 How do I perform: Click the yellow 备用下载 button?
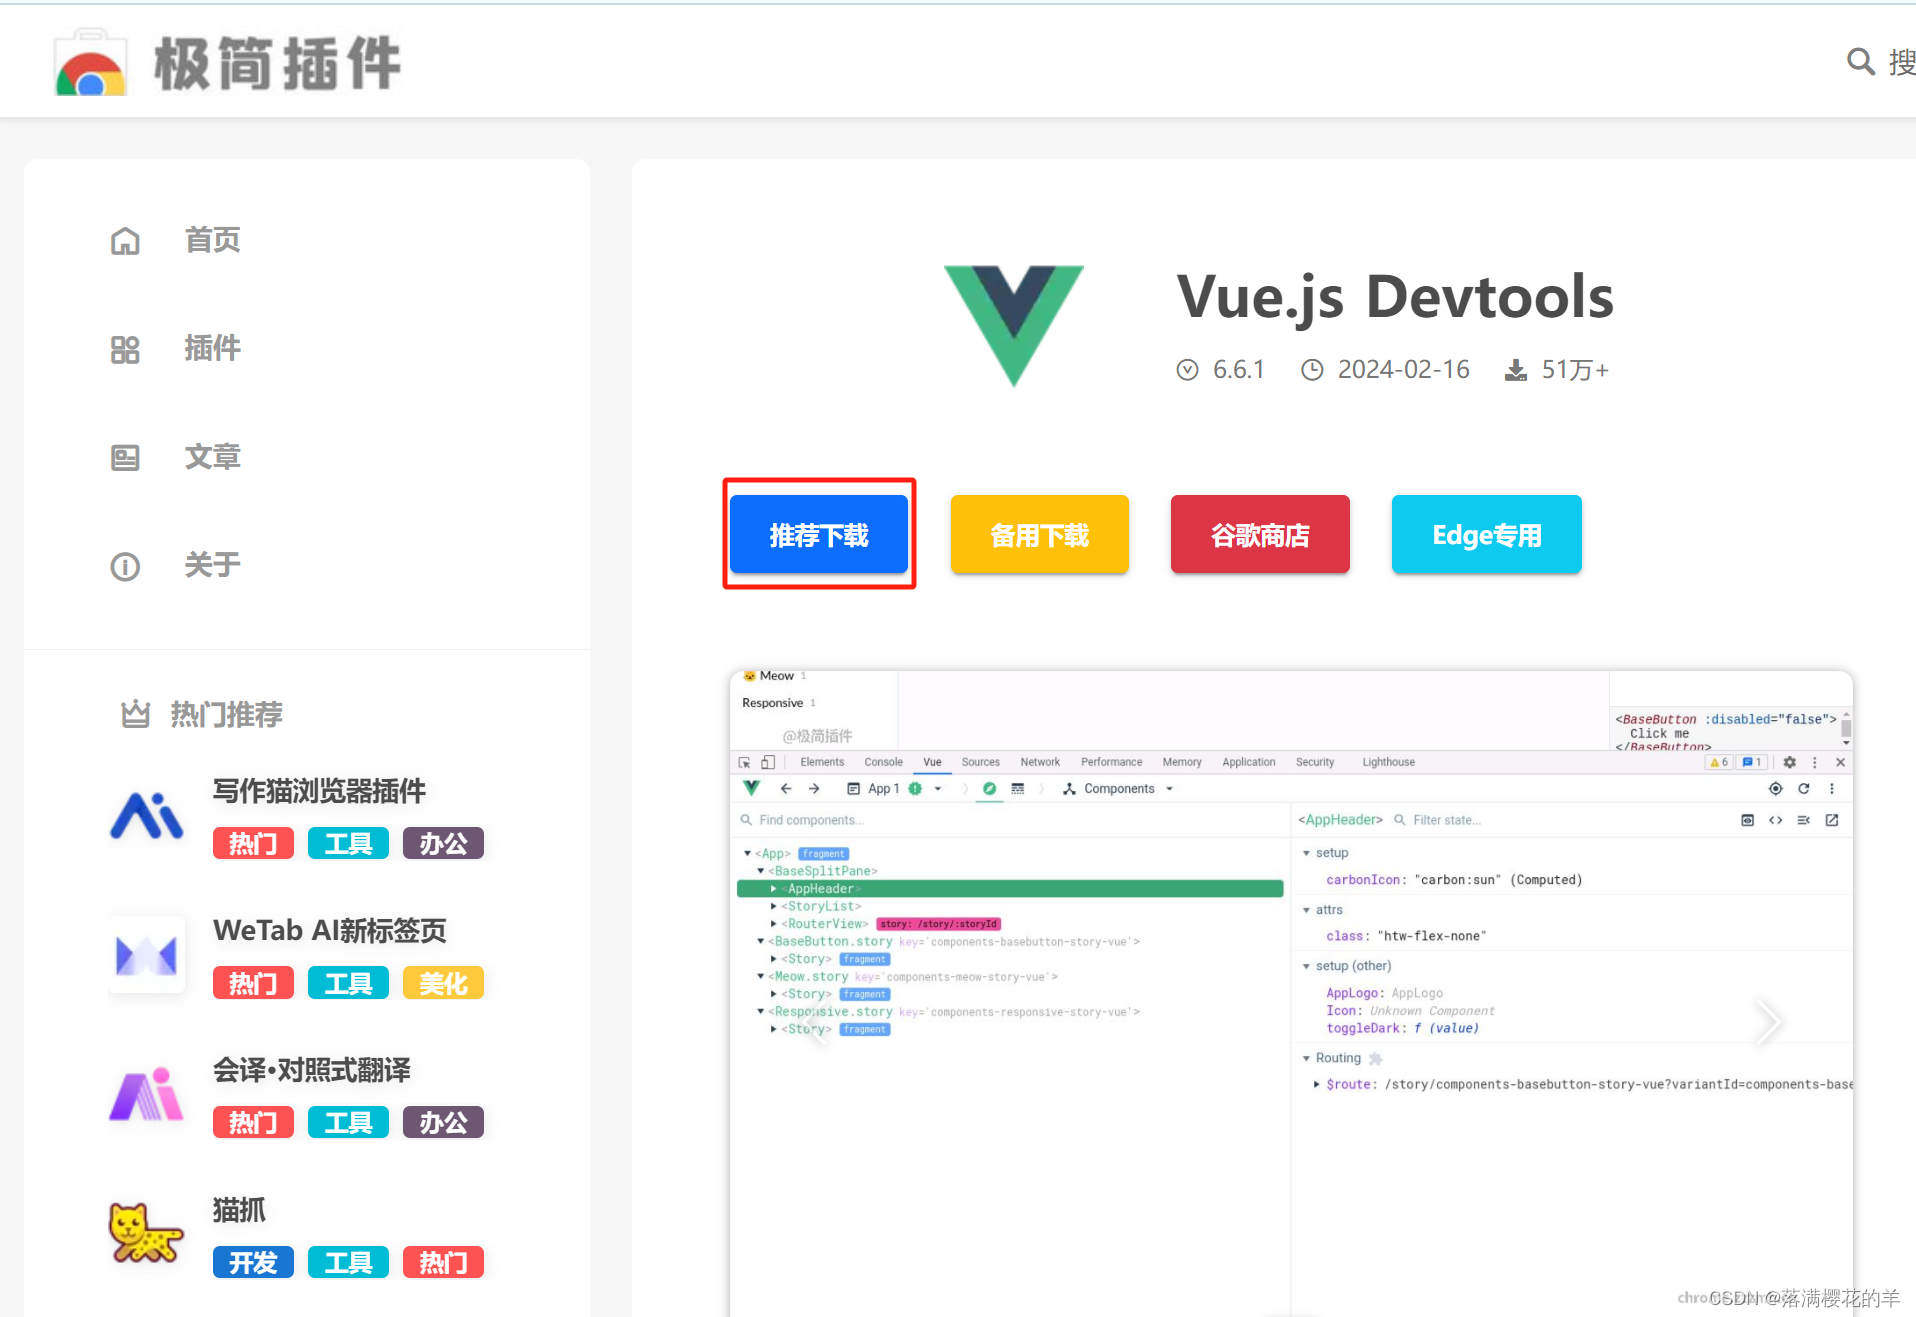[1040, 535]
